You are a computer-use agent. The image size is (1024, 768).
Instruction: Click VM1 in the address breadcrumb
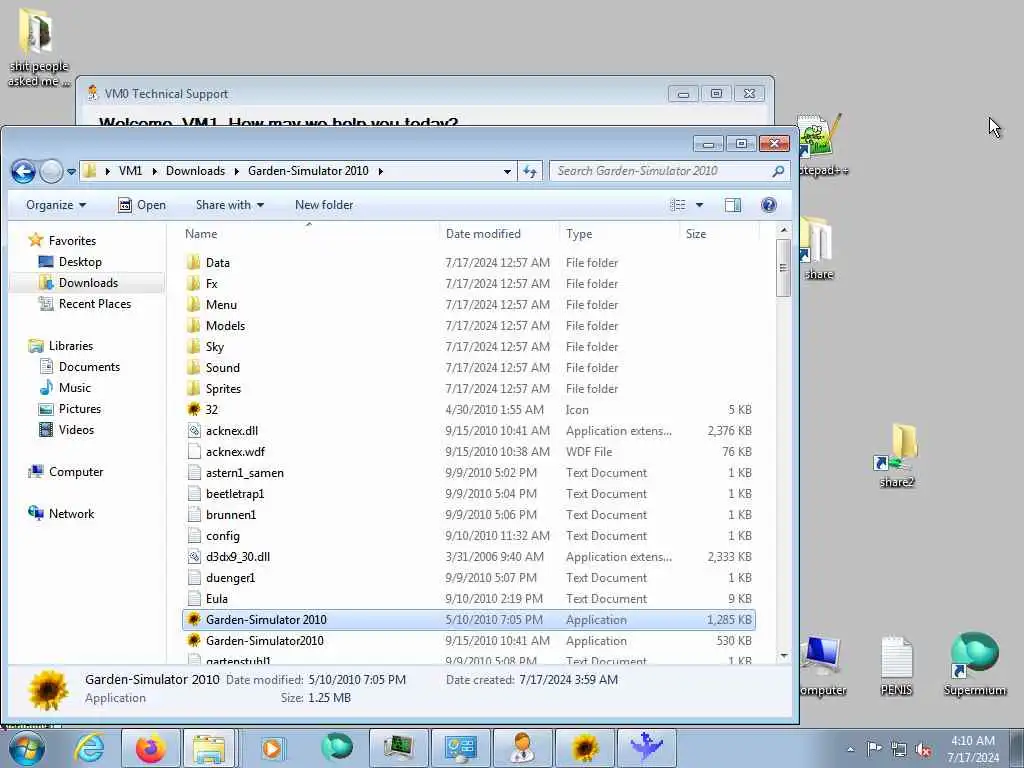tap(130, 171)
